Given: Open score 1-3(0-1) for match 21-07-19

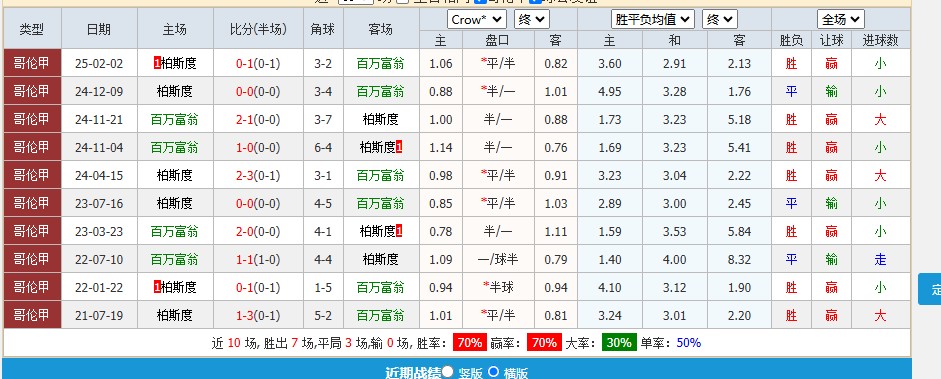Looking at the screenshot, I should (x=258, y=315).
